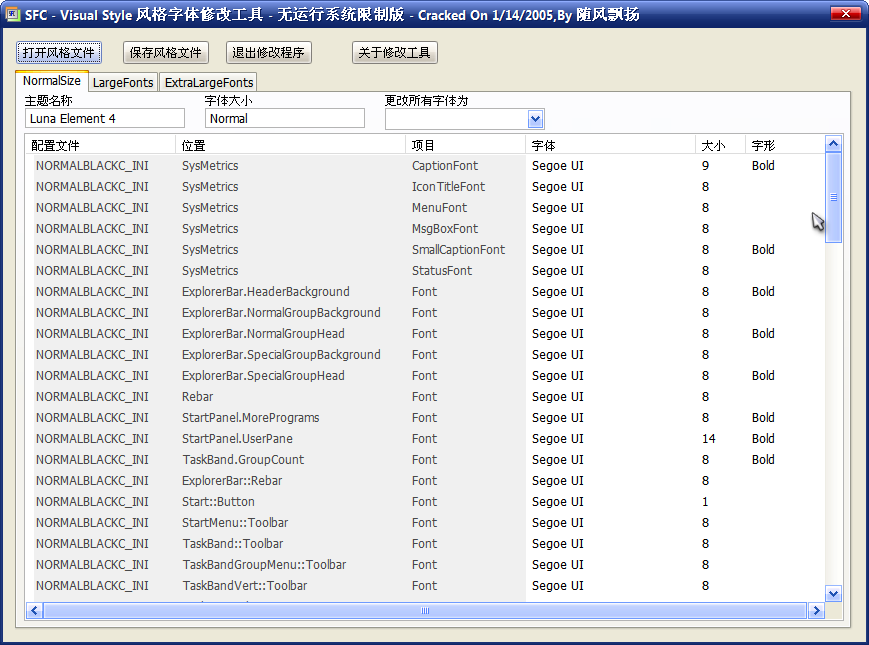Close the SFC window
The width and height of the screenshot is (869, 645).
[846, 14]
